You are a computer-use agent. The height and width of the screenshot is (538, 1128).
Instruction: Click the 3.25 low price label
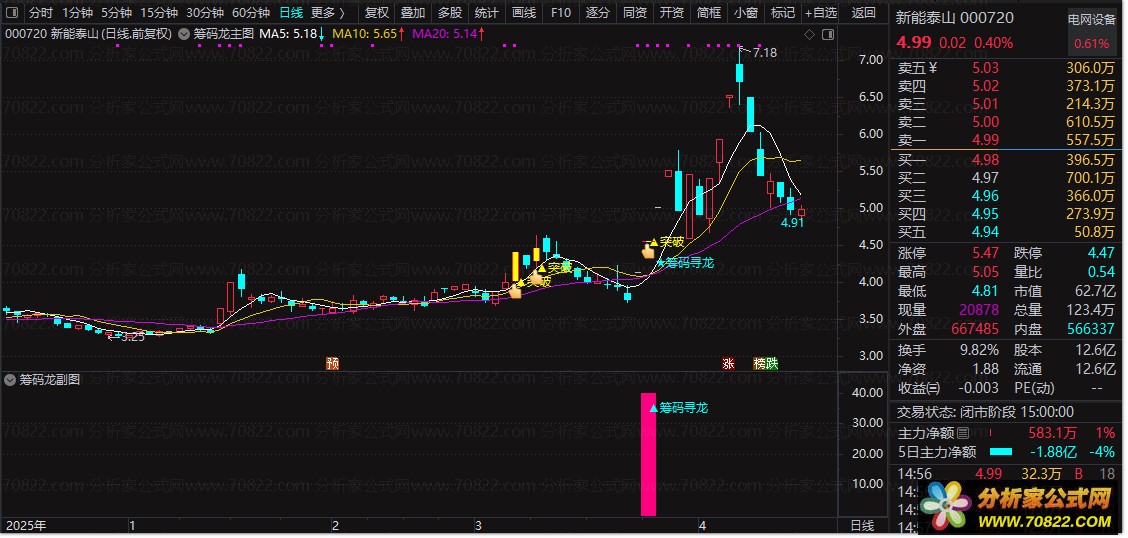[132, 337]
